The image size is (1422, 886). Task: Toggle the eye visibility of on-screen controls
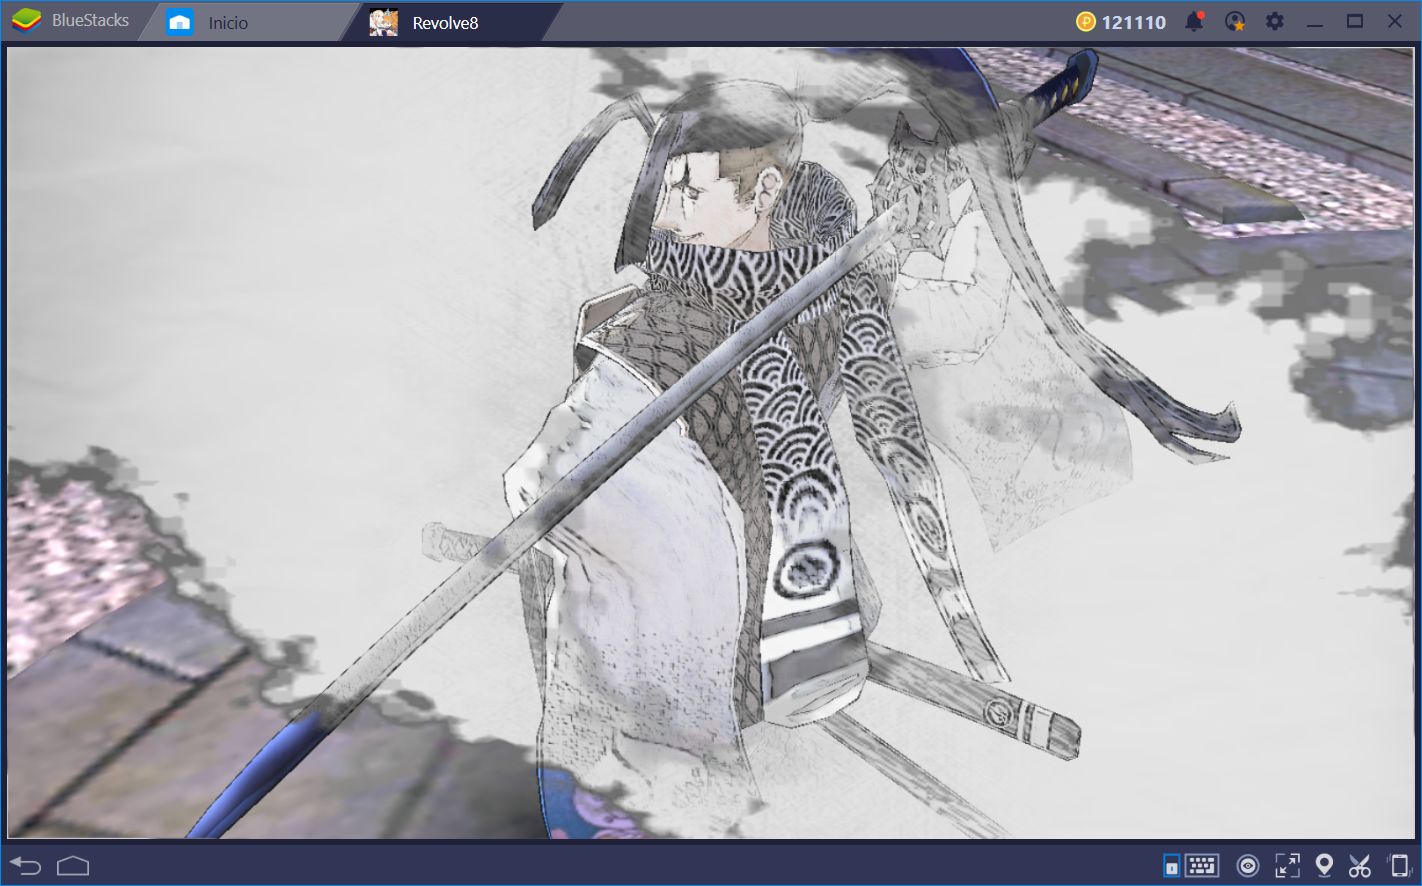1247,865
